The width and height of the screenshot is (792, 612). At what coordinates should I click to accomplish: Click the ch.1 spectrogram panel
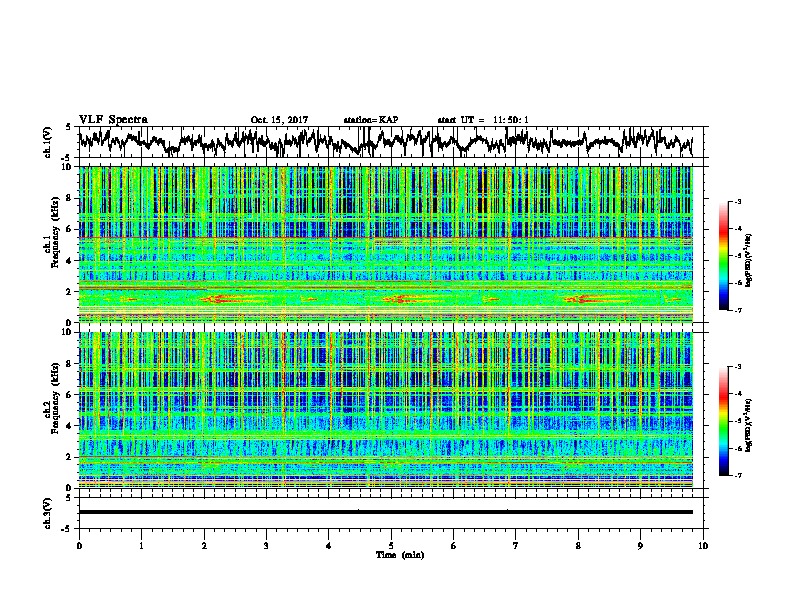click(386, 244)
